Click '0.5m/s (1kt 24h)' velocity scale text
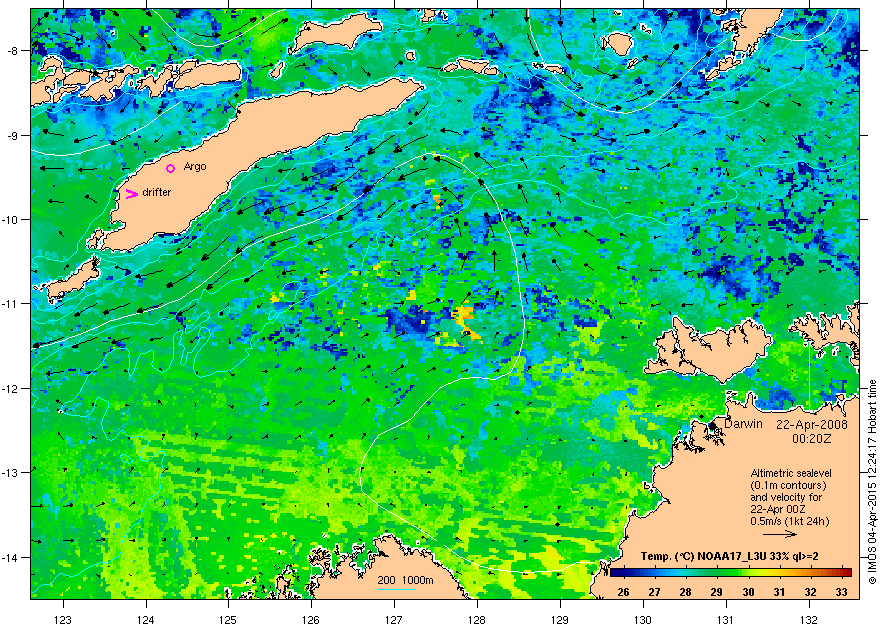The image size is (880, 630). coord(790,521)
